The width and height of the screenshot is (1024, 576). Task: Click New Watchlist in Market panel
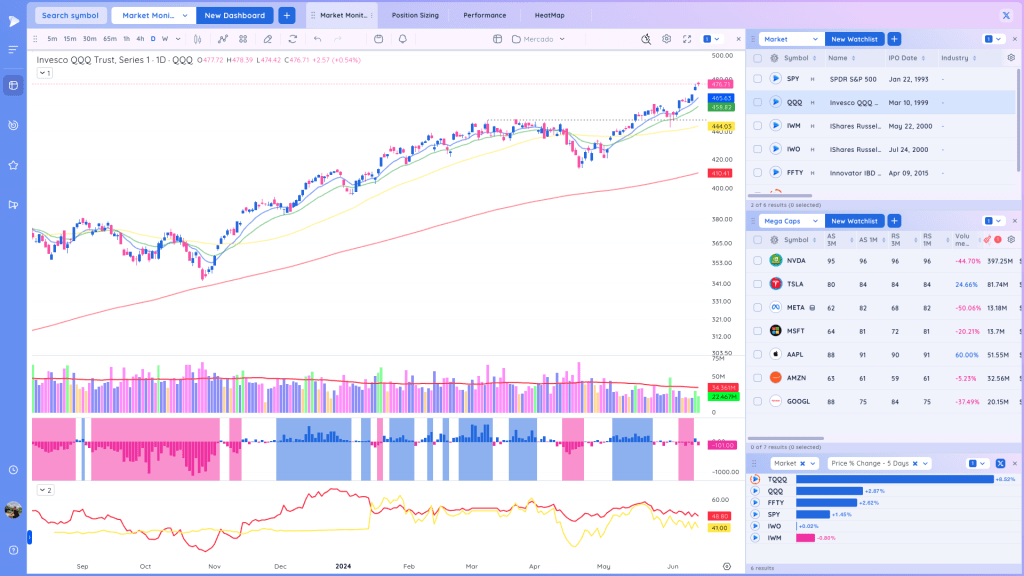click(x=854, y=39)
